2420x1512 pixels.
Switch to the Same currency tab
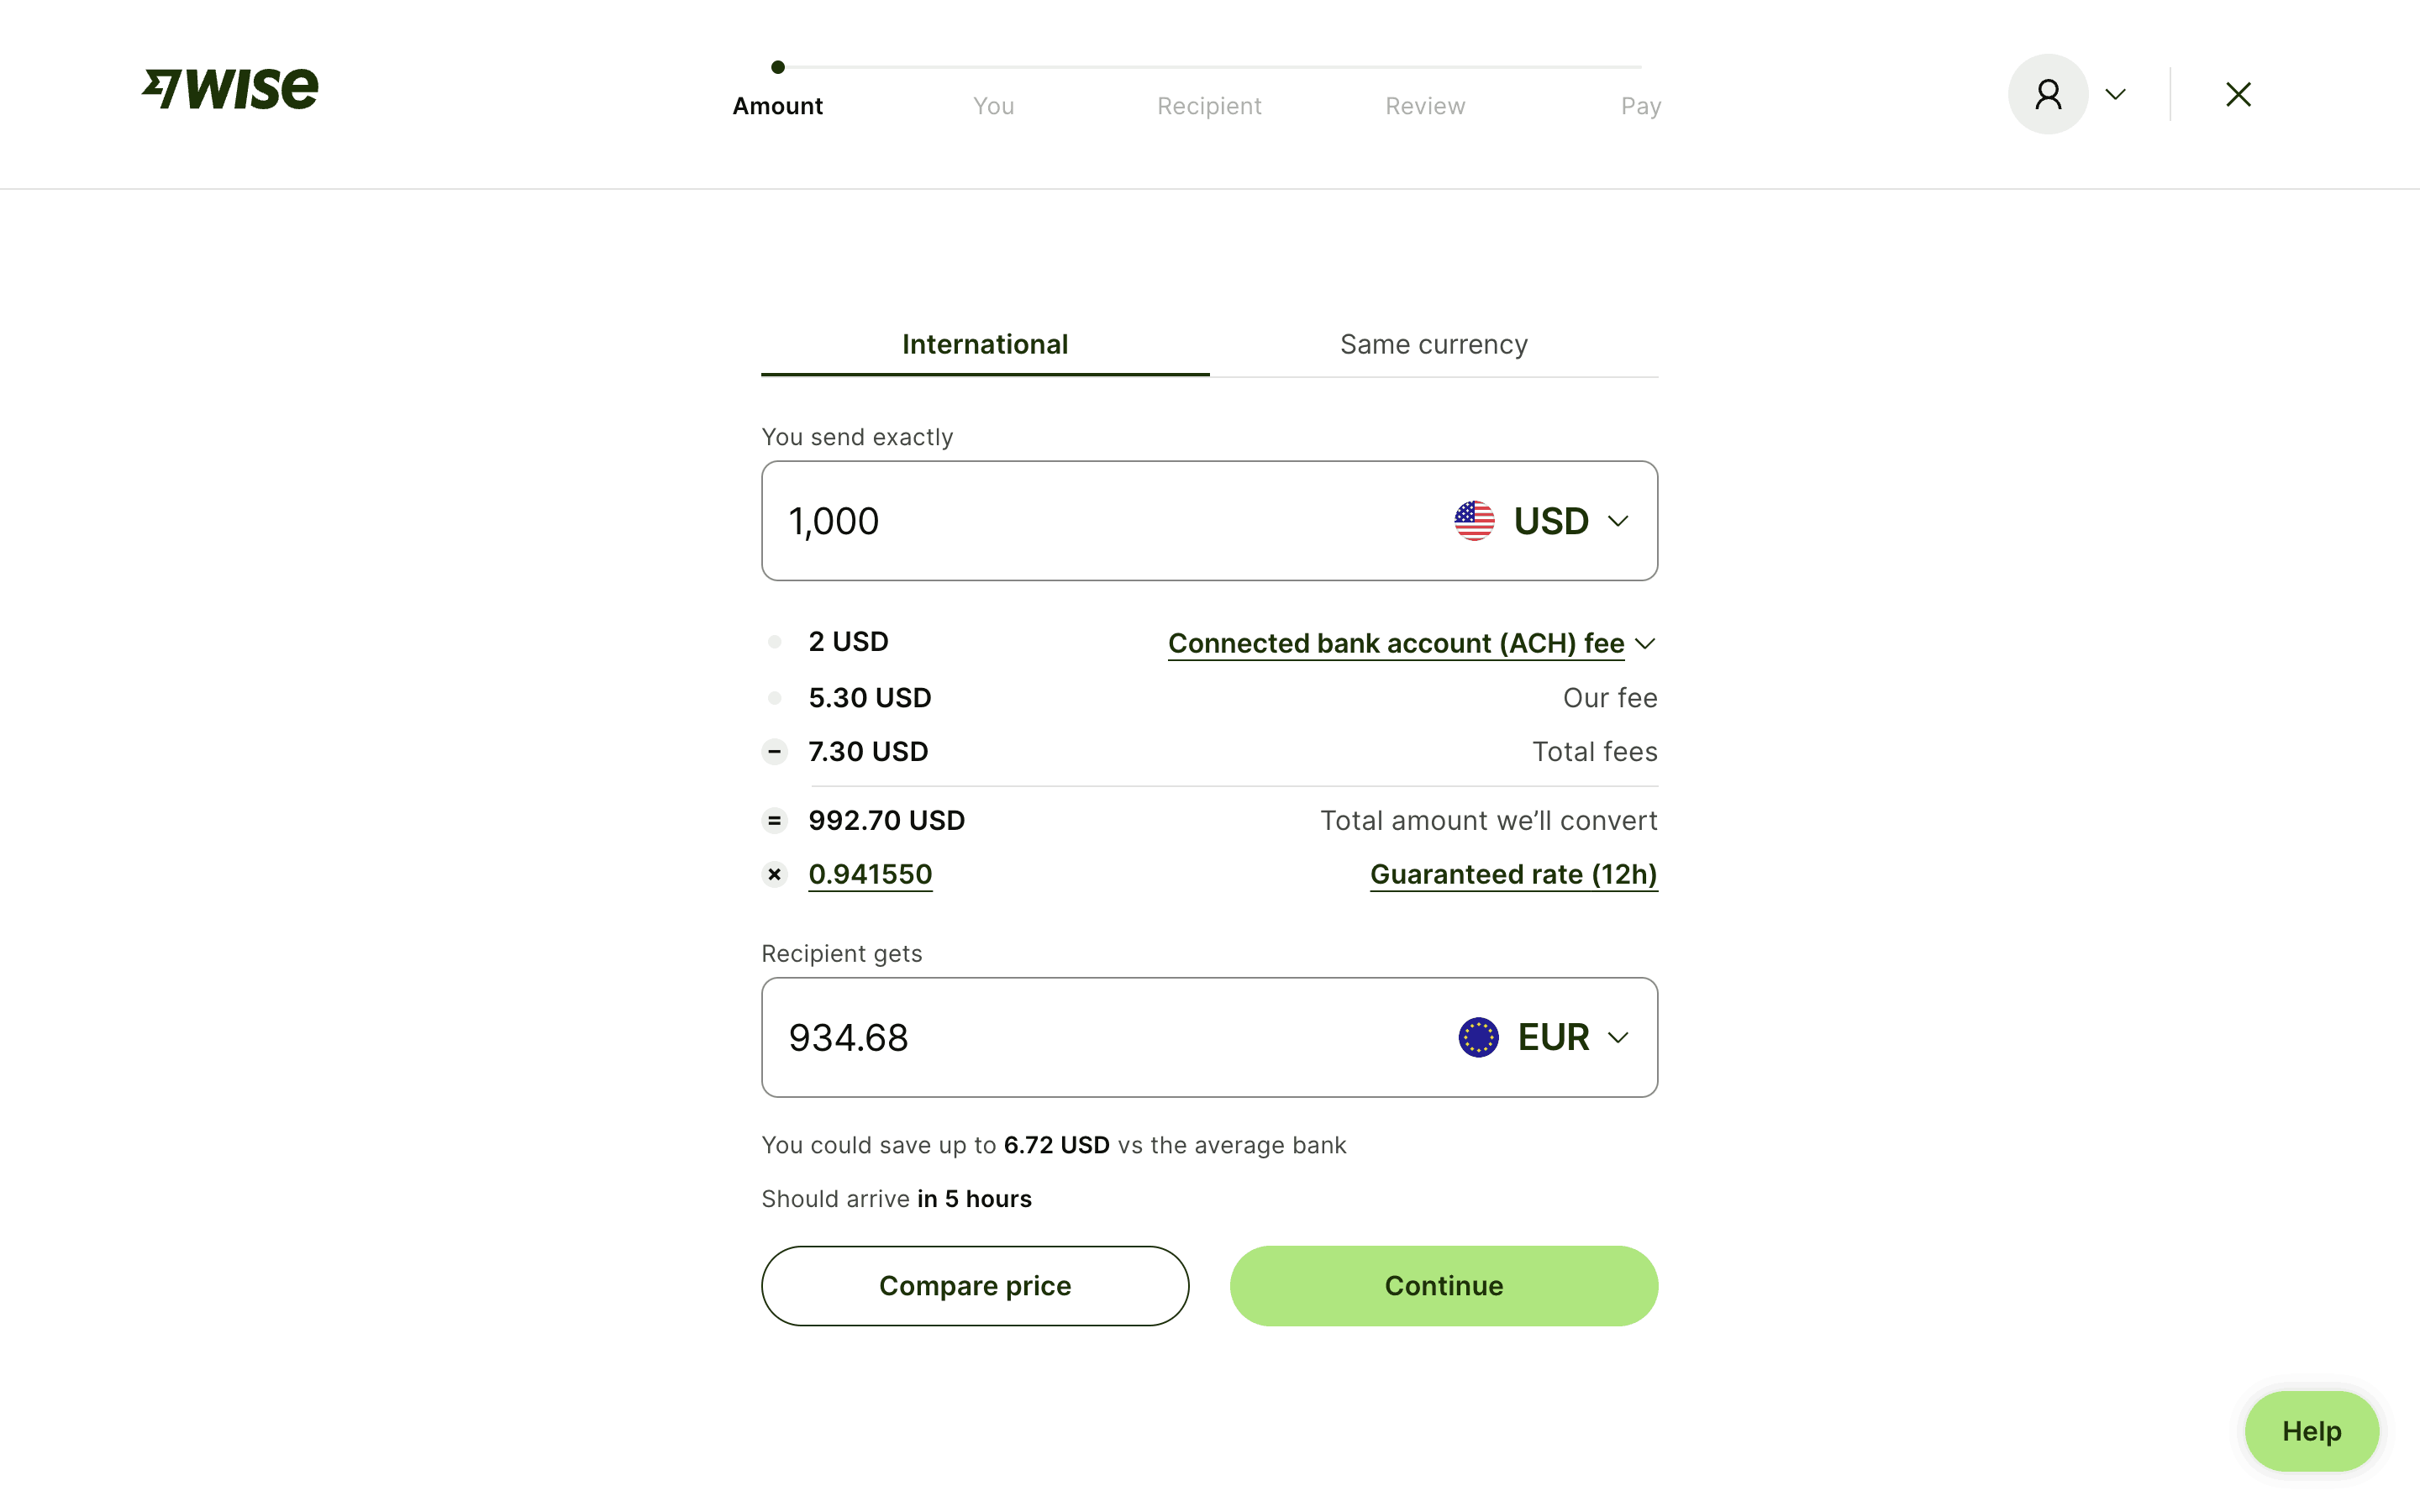coord(1433,345)
